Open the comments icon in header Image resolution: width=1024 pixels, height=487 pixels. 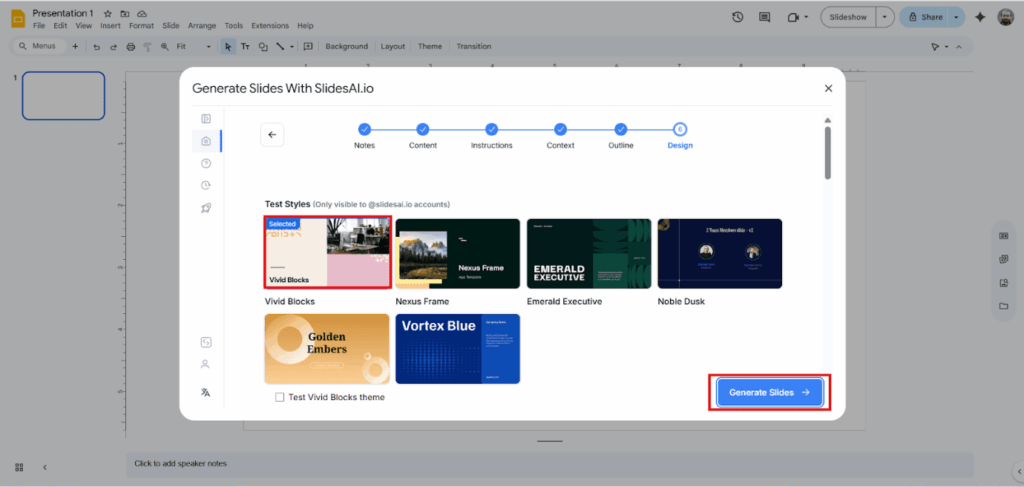pos(765,17)
